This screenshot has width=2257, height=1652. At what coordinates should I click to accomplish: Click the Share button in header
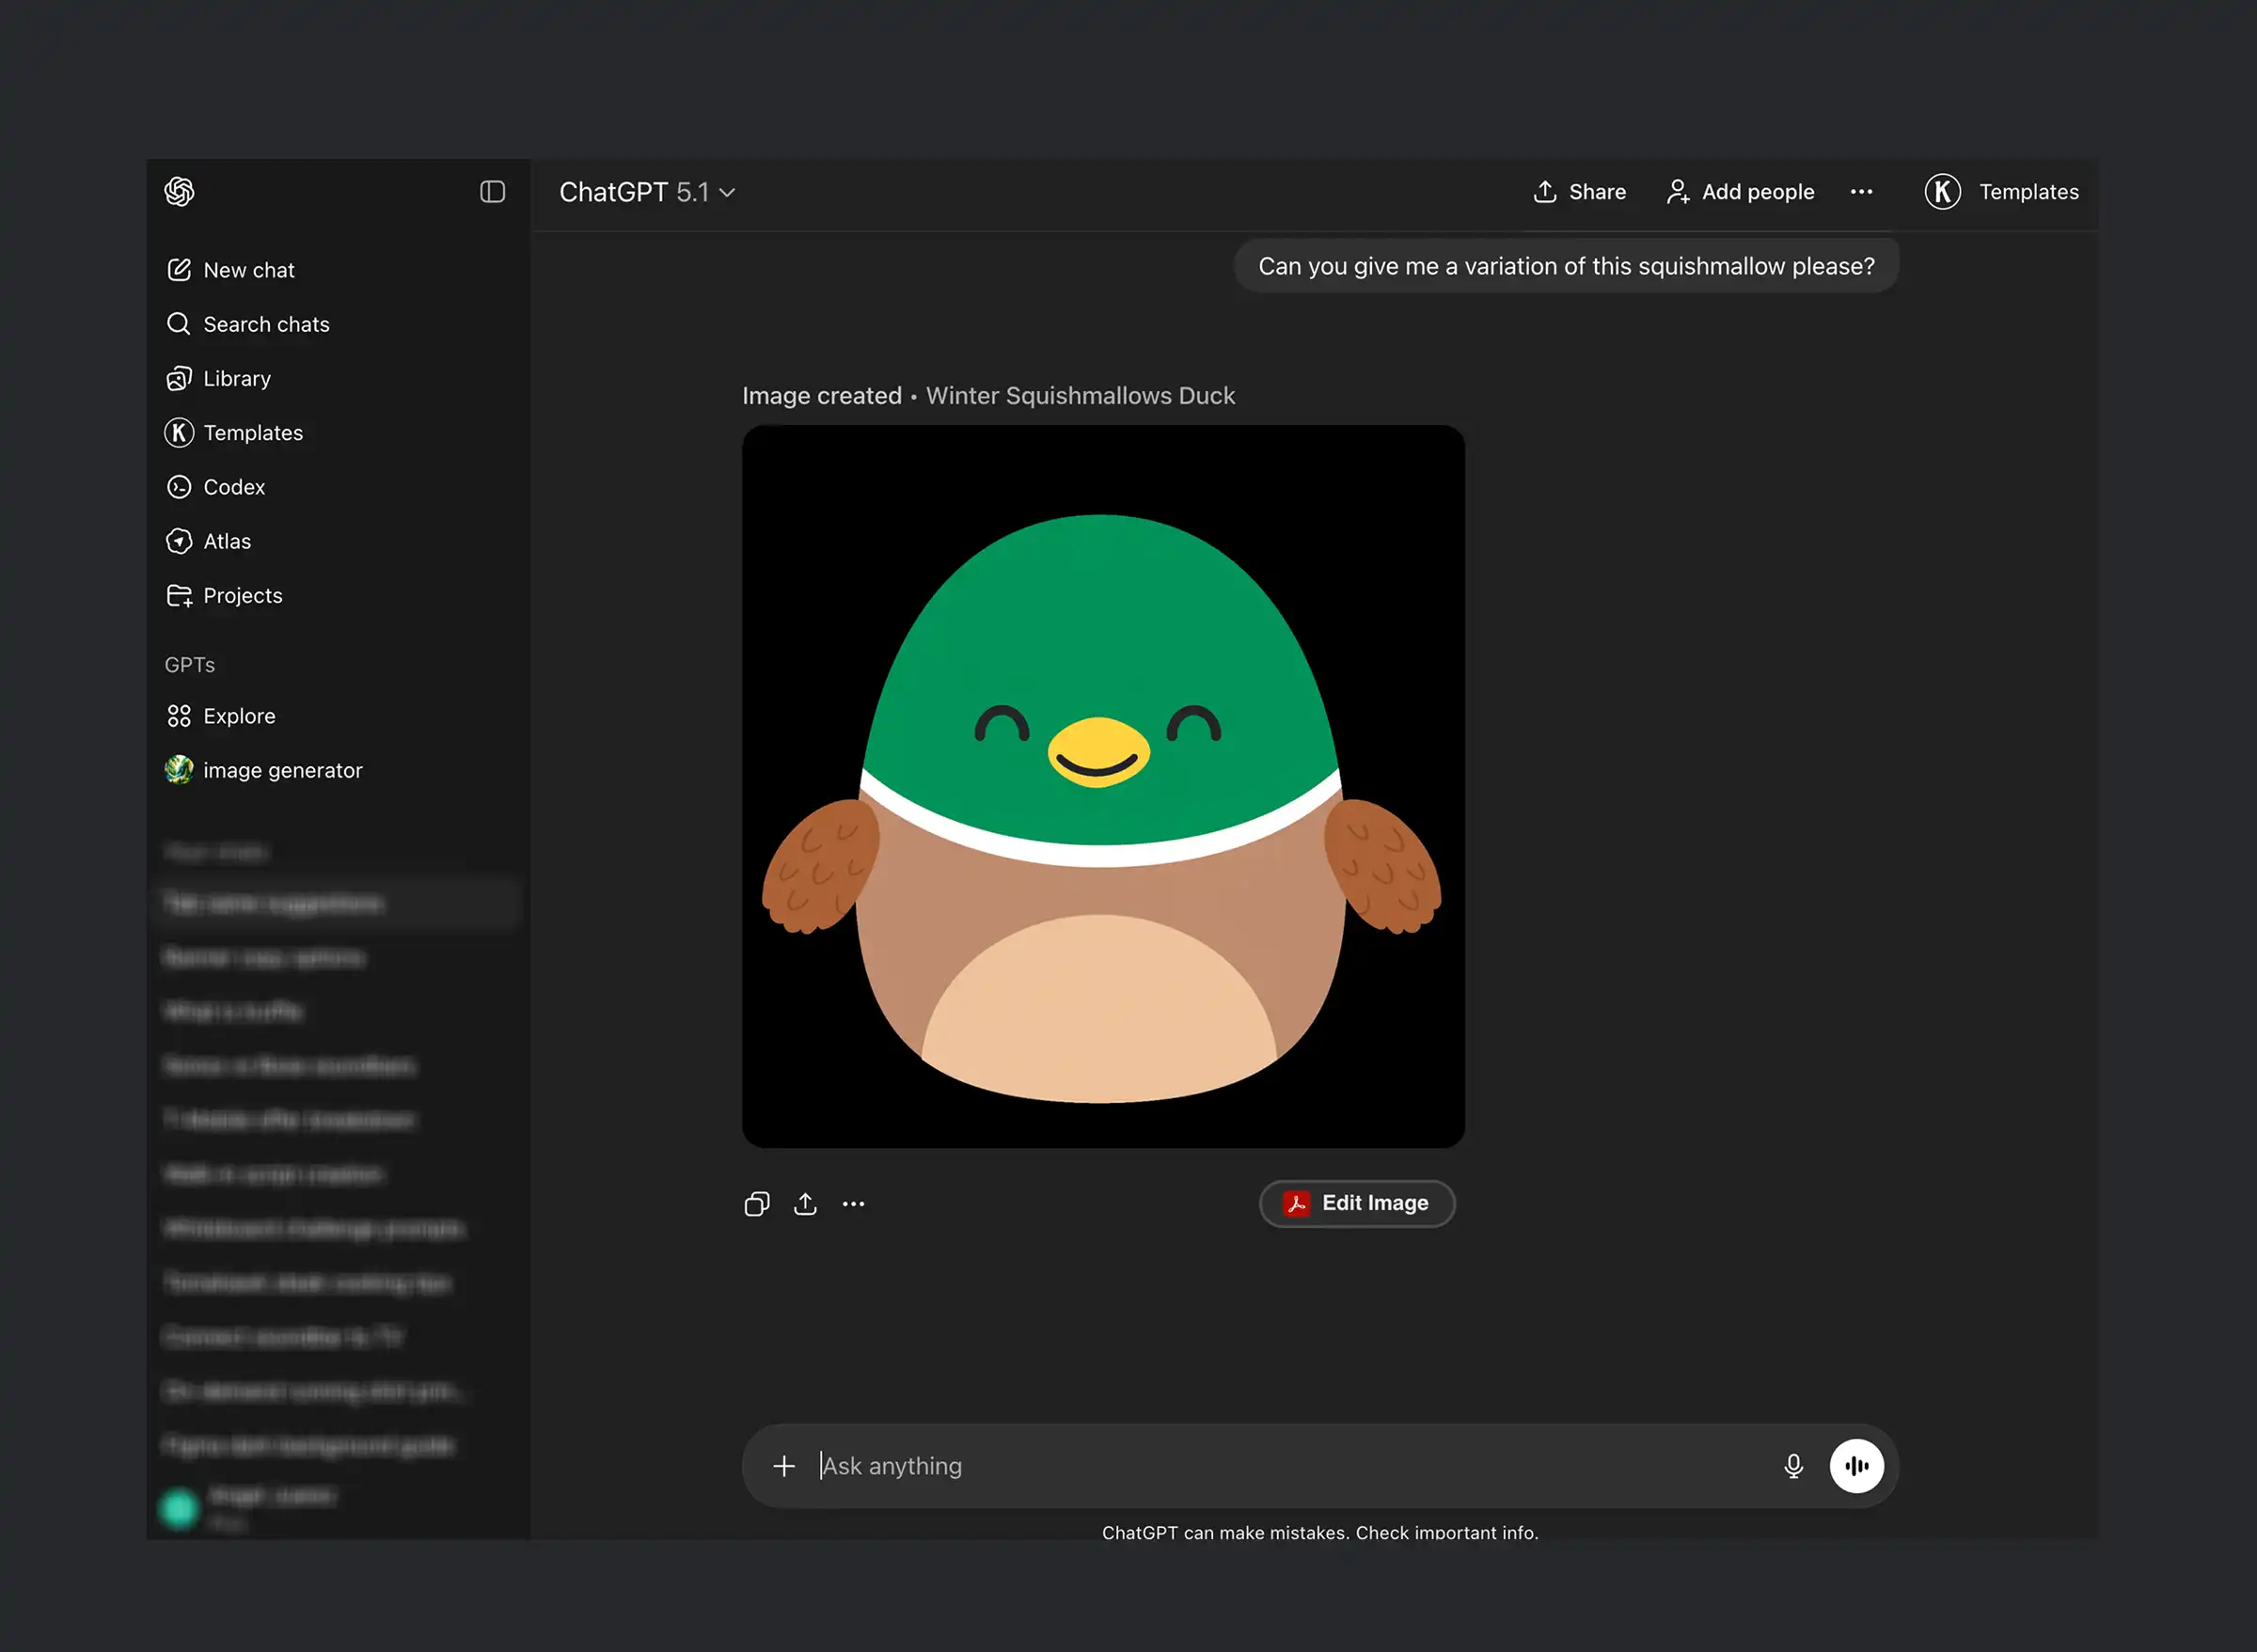1580,192
